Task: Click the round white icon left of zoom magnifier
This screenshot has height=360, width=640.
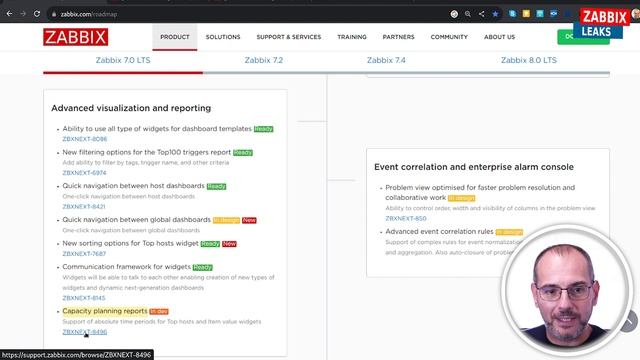Action: coord(454,14)
